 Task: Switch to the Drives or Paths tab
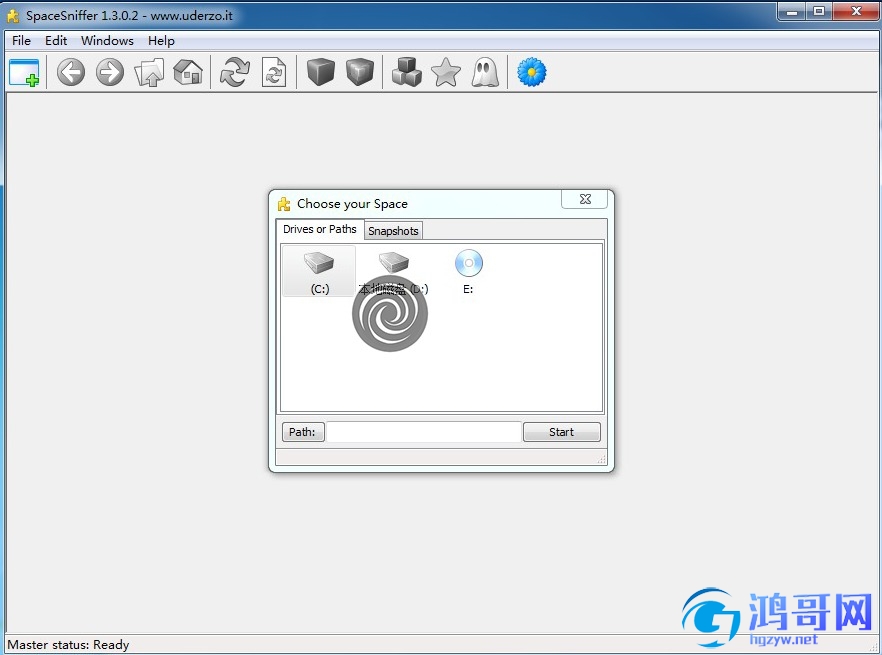[320, 229]
